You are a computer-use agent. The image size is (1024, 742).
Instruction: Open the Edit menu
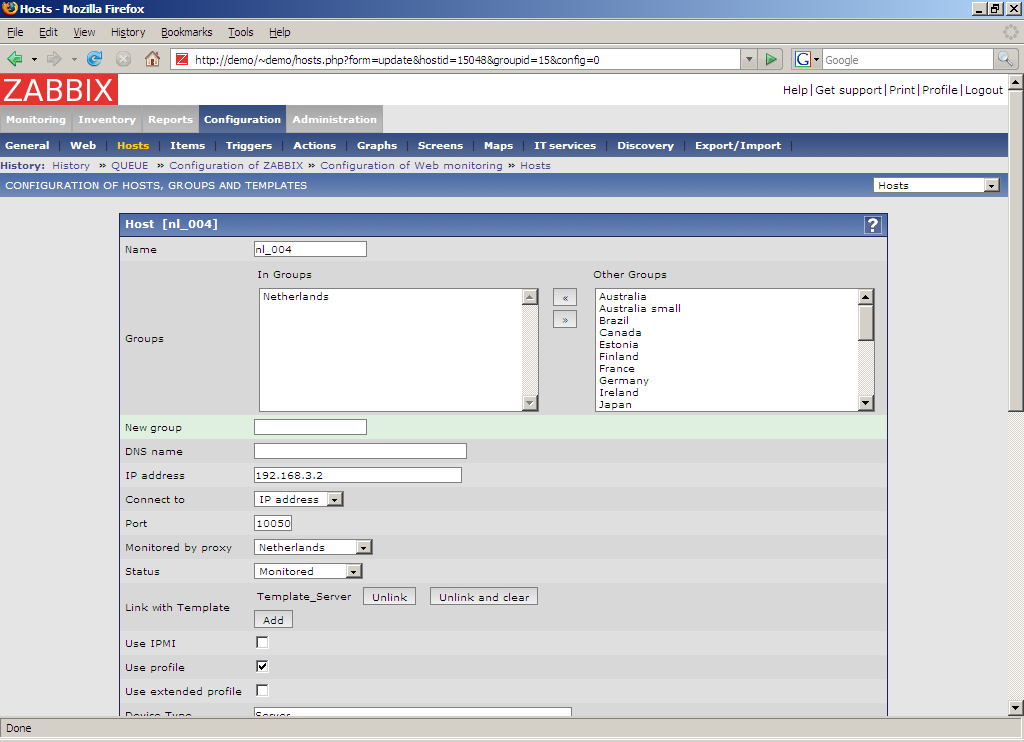point(48,32)
